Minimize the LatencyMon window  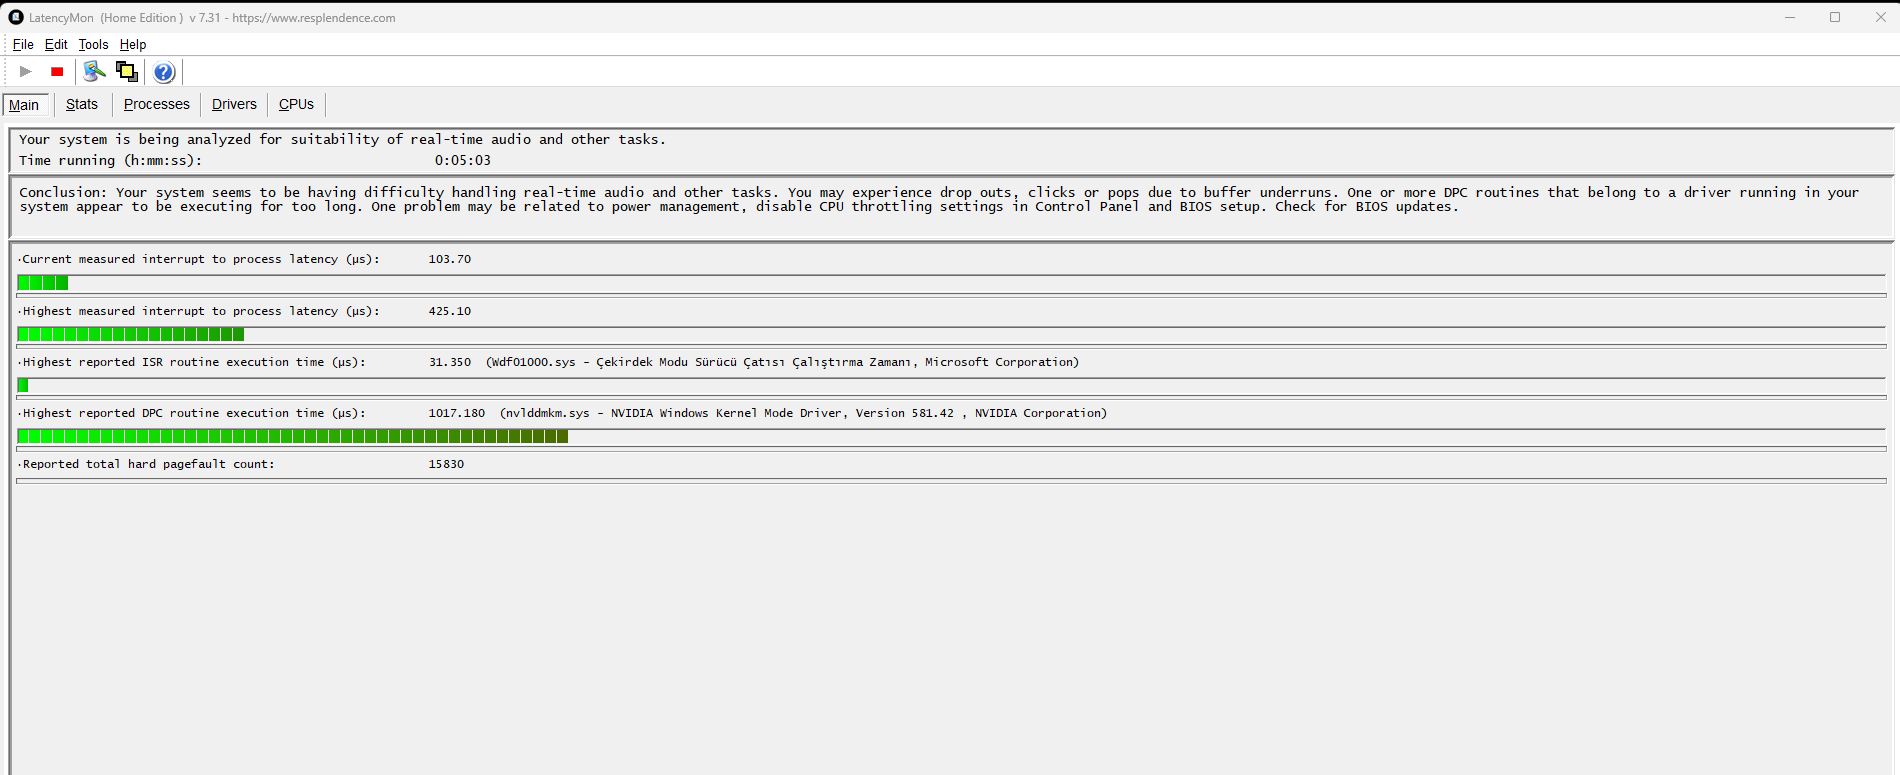point(1790,17)
